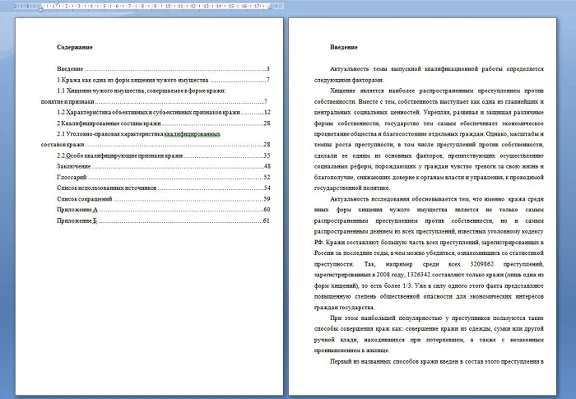Click page number 54 in the contents
This screenshot has width=576, height=399.
pos(267,188)
